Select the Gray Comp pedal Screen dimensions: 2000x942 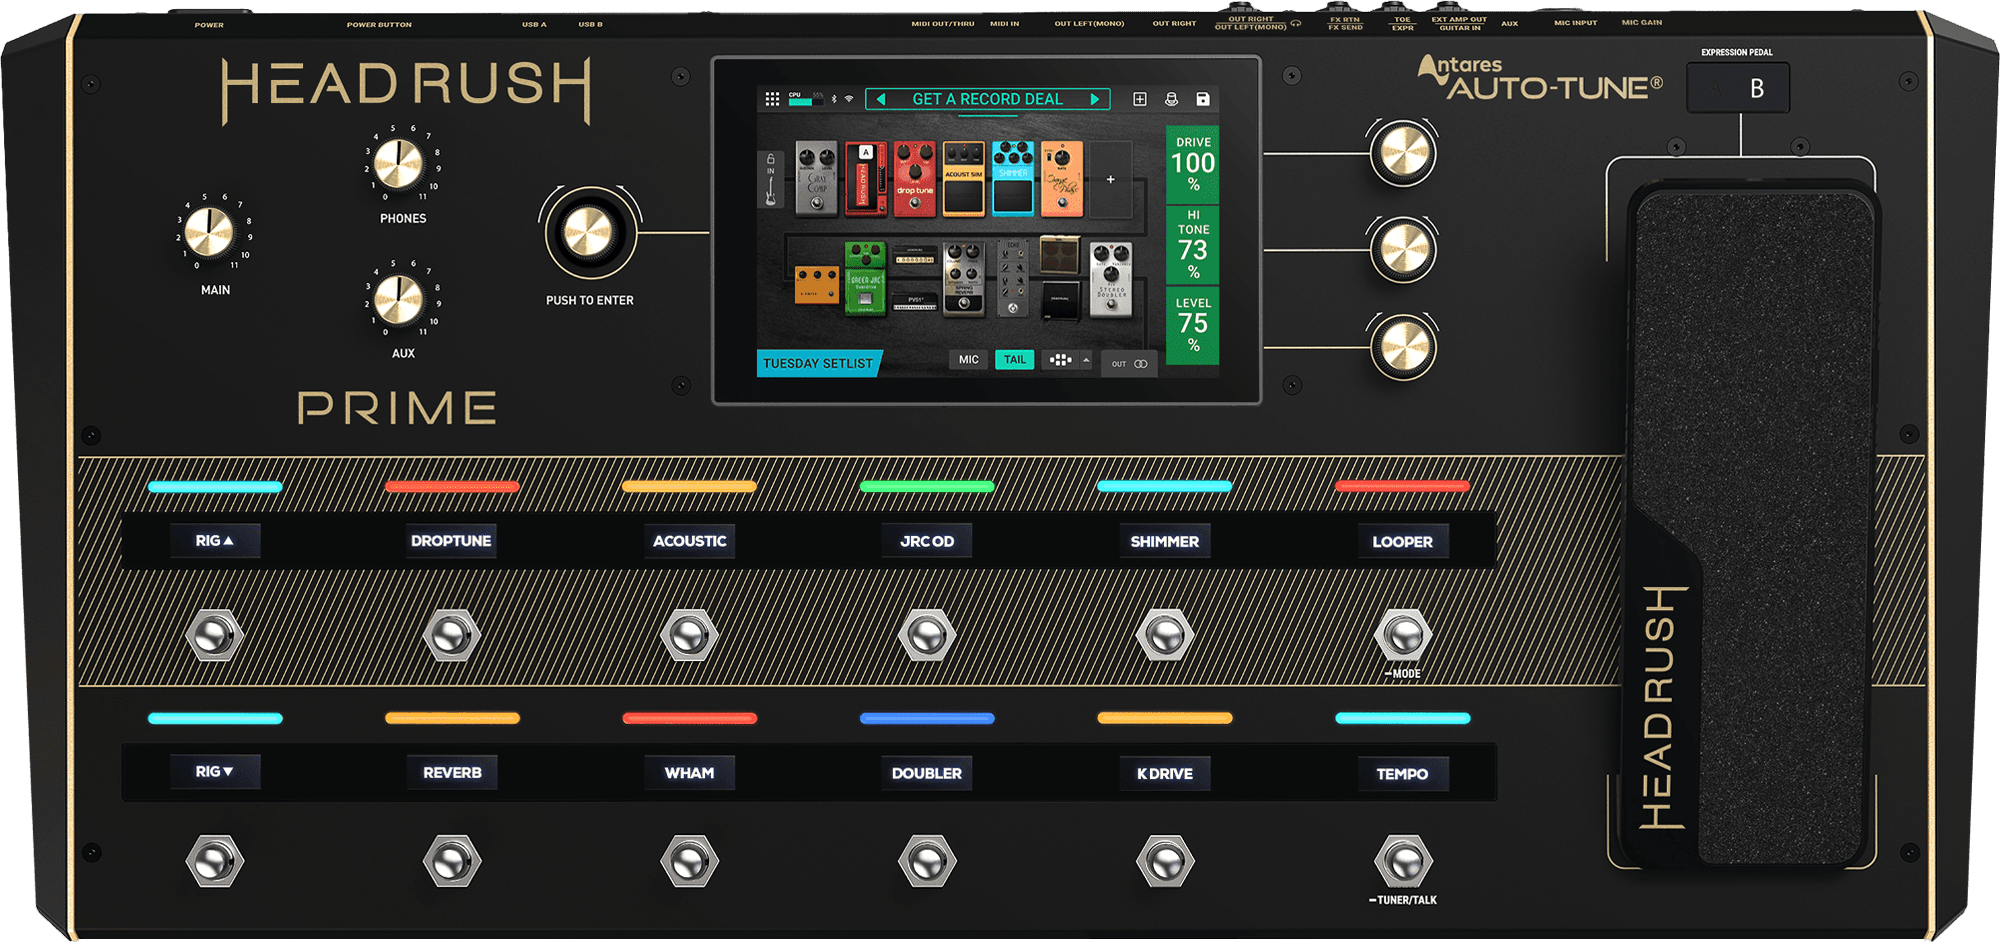pos(816,178)
